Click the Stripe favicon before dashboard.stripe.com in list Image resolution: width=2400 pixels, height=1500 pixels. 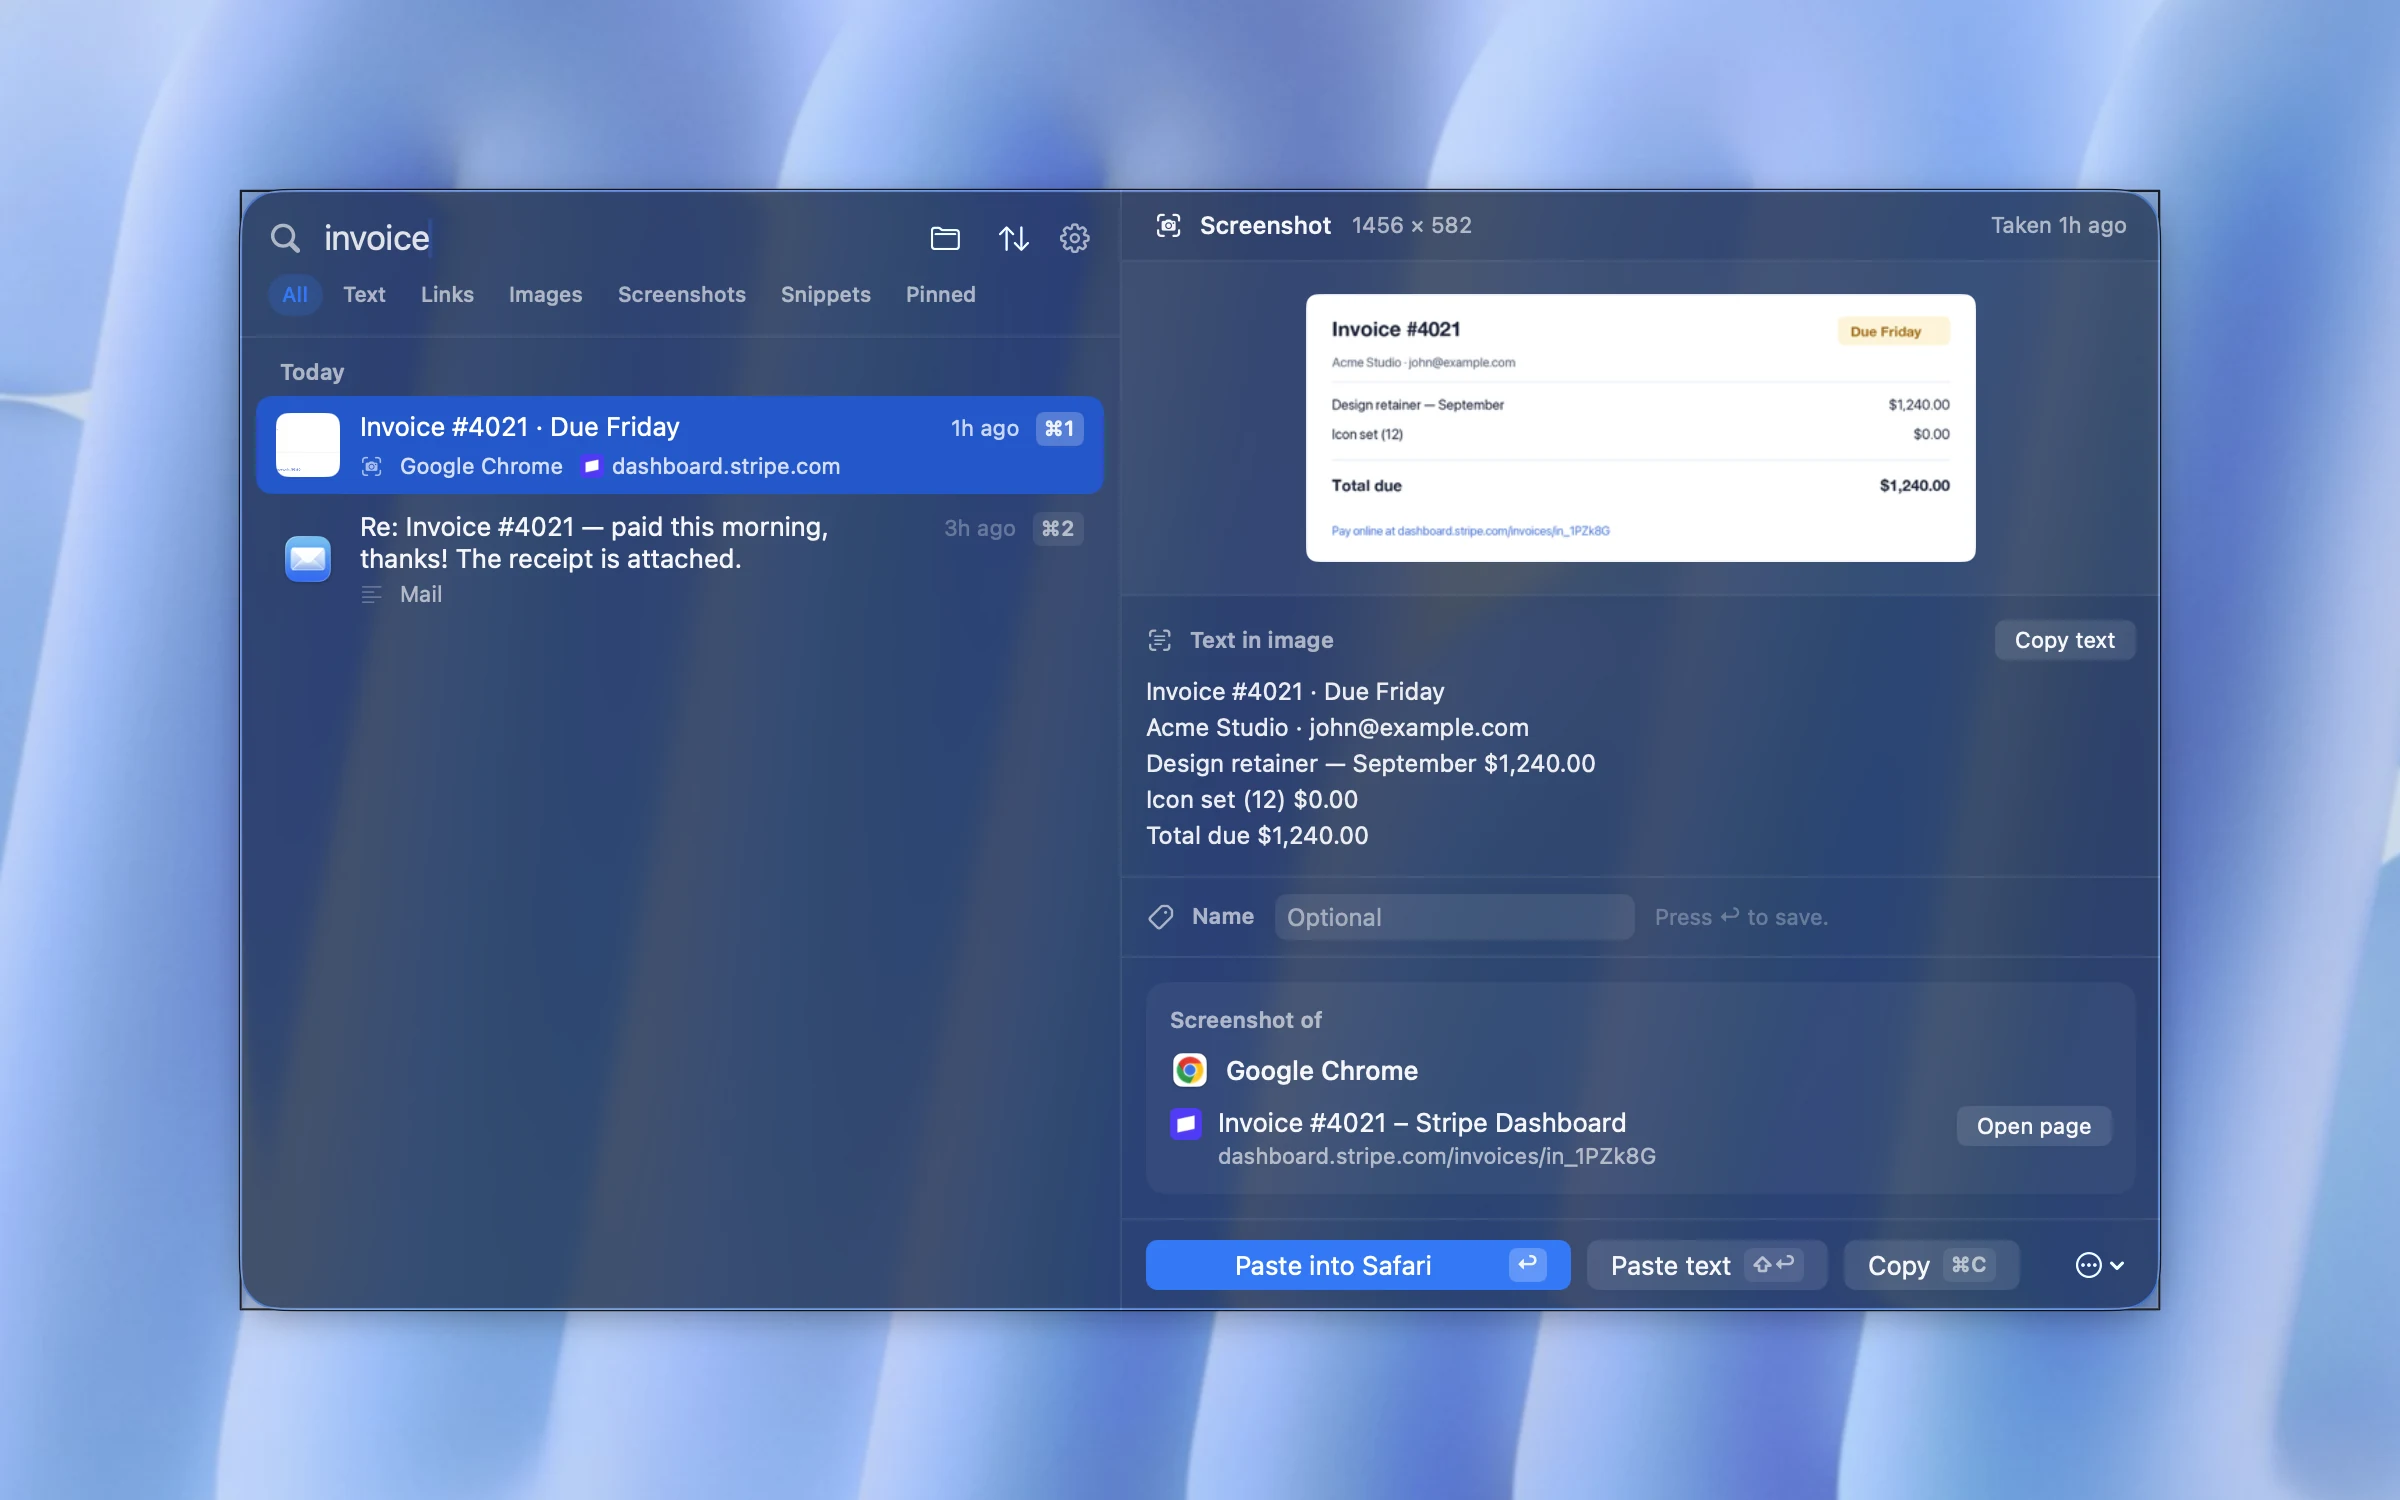click(x=591, y=466)
